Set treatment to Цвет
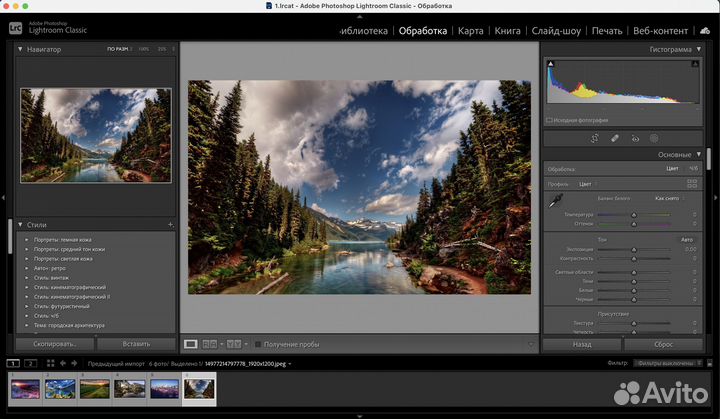720x419 pixels. [x=672, y=169]
